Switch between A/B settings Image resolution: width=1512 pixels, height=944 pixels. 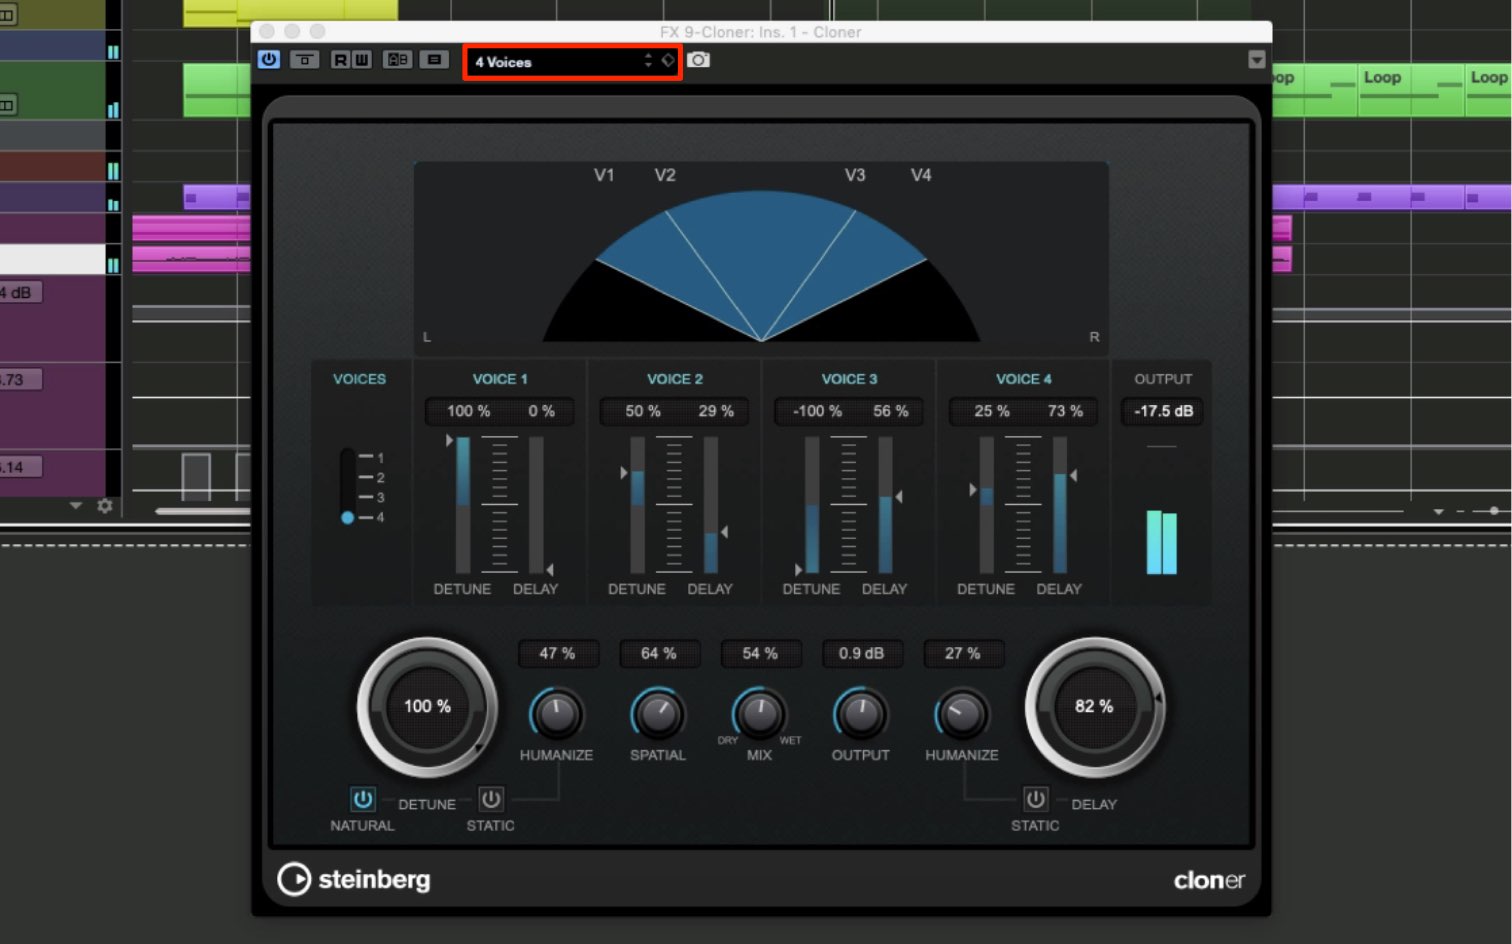click(398, 60)
